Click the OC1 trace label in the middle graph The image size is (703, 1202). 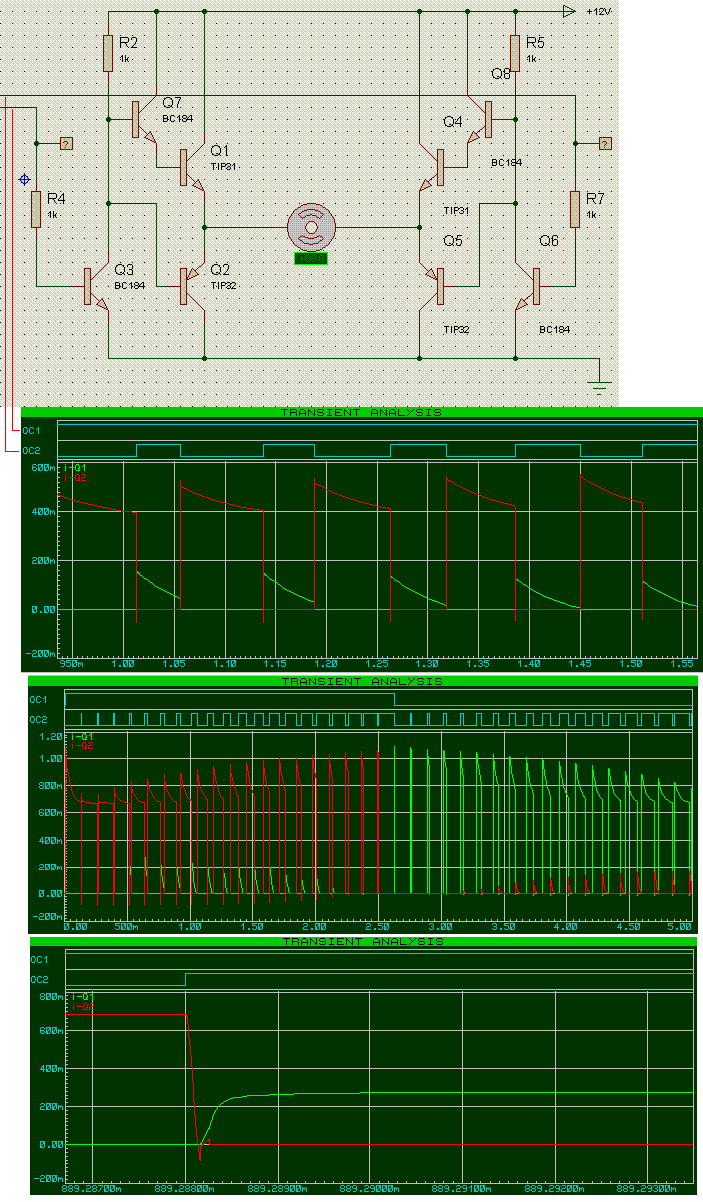(39, 699)
